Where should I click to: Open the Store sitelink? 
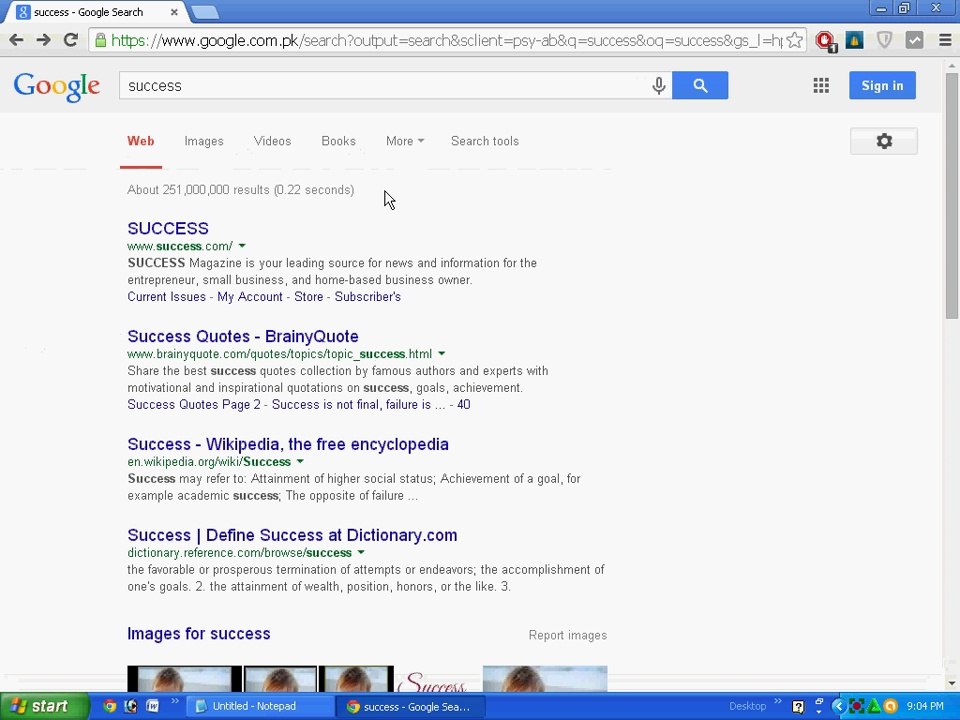point(309,297)
